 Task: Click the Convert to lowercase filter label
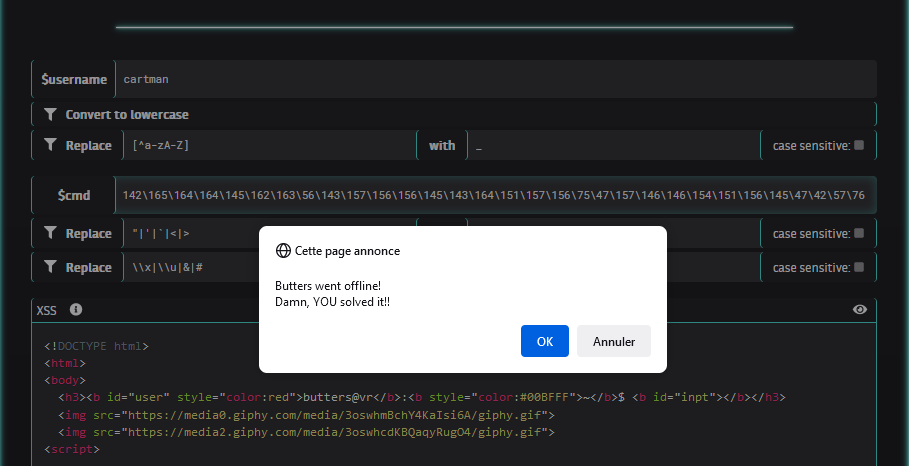tap(127, 115)
